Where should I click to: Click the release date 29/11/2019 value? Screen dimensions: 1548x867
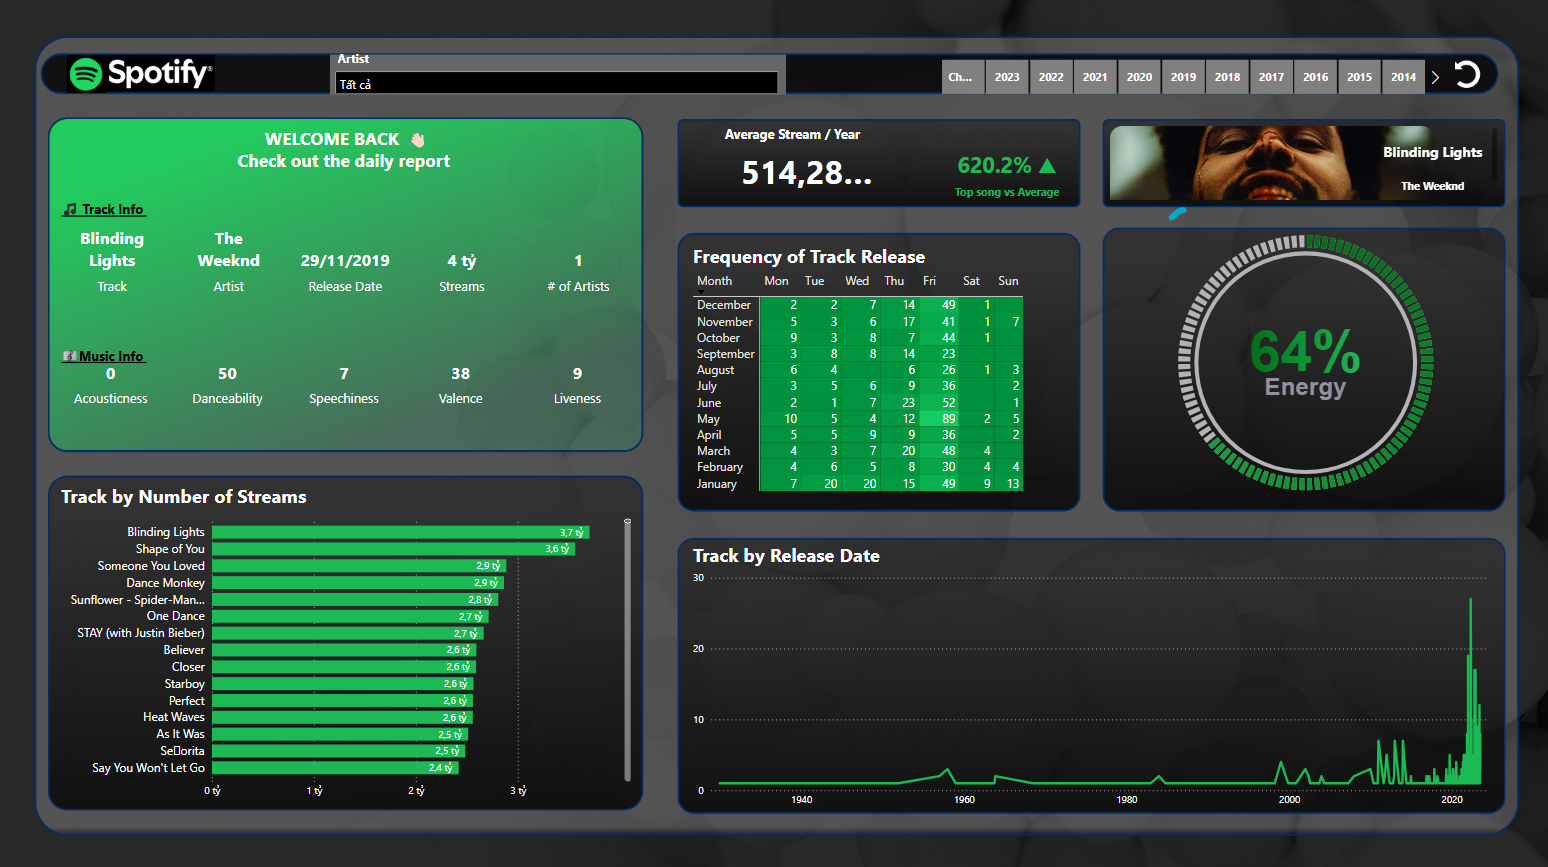[x=345, y=260]
